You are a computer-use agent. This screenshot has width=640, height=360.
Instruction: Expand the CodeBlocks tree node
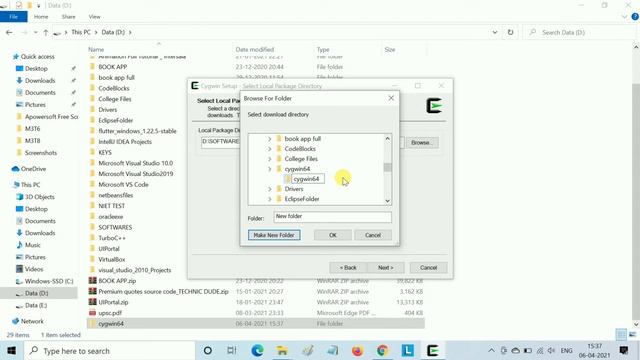click(x=269, y=149)
